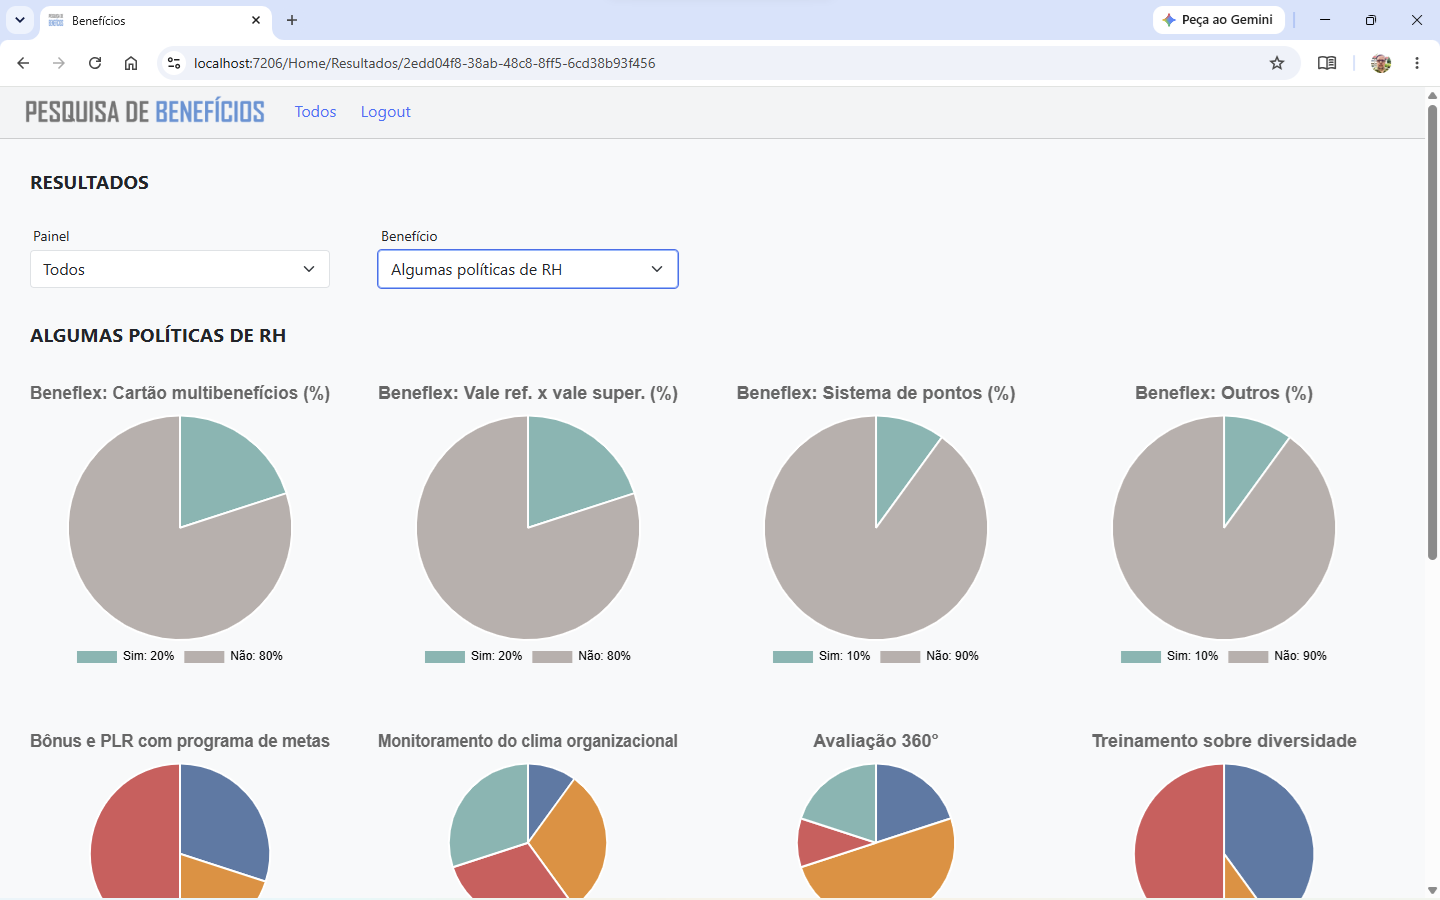1440x900 pixels.
Task: Open the browser home page icon
Action: (x=131, y=63)
